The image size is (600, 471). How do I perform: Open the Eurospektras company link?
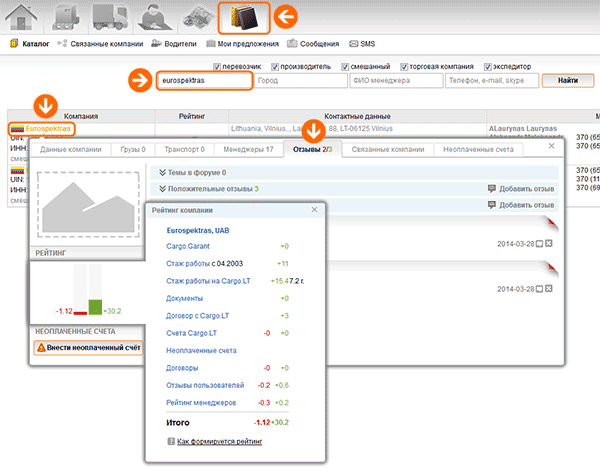click(x=47, y=129)
